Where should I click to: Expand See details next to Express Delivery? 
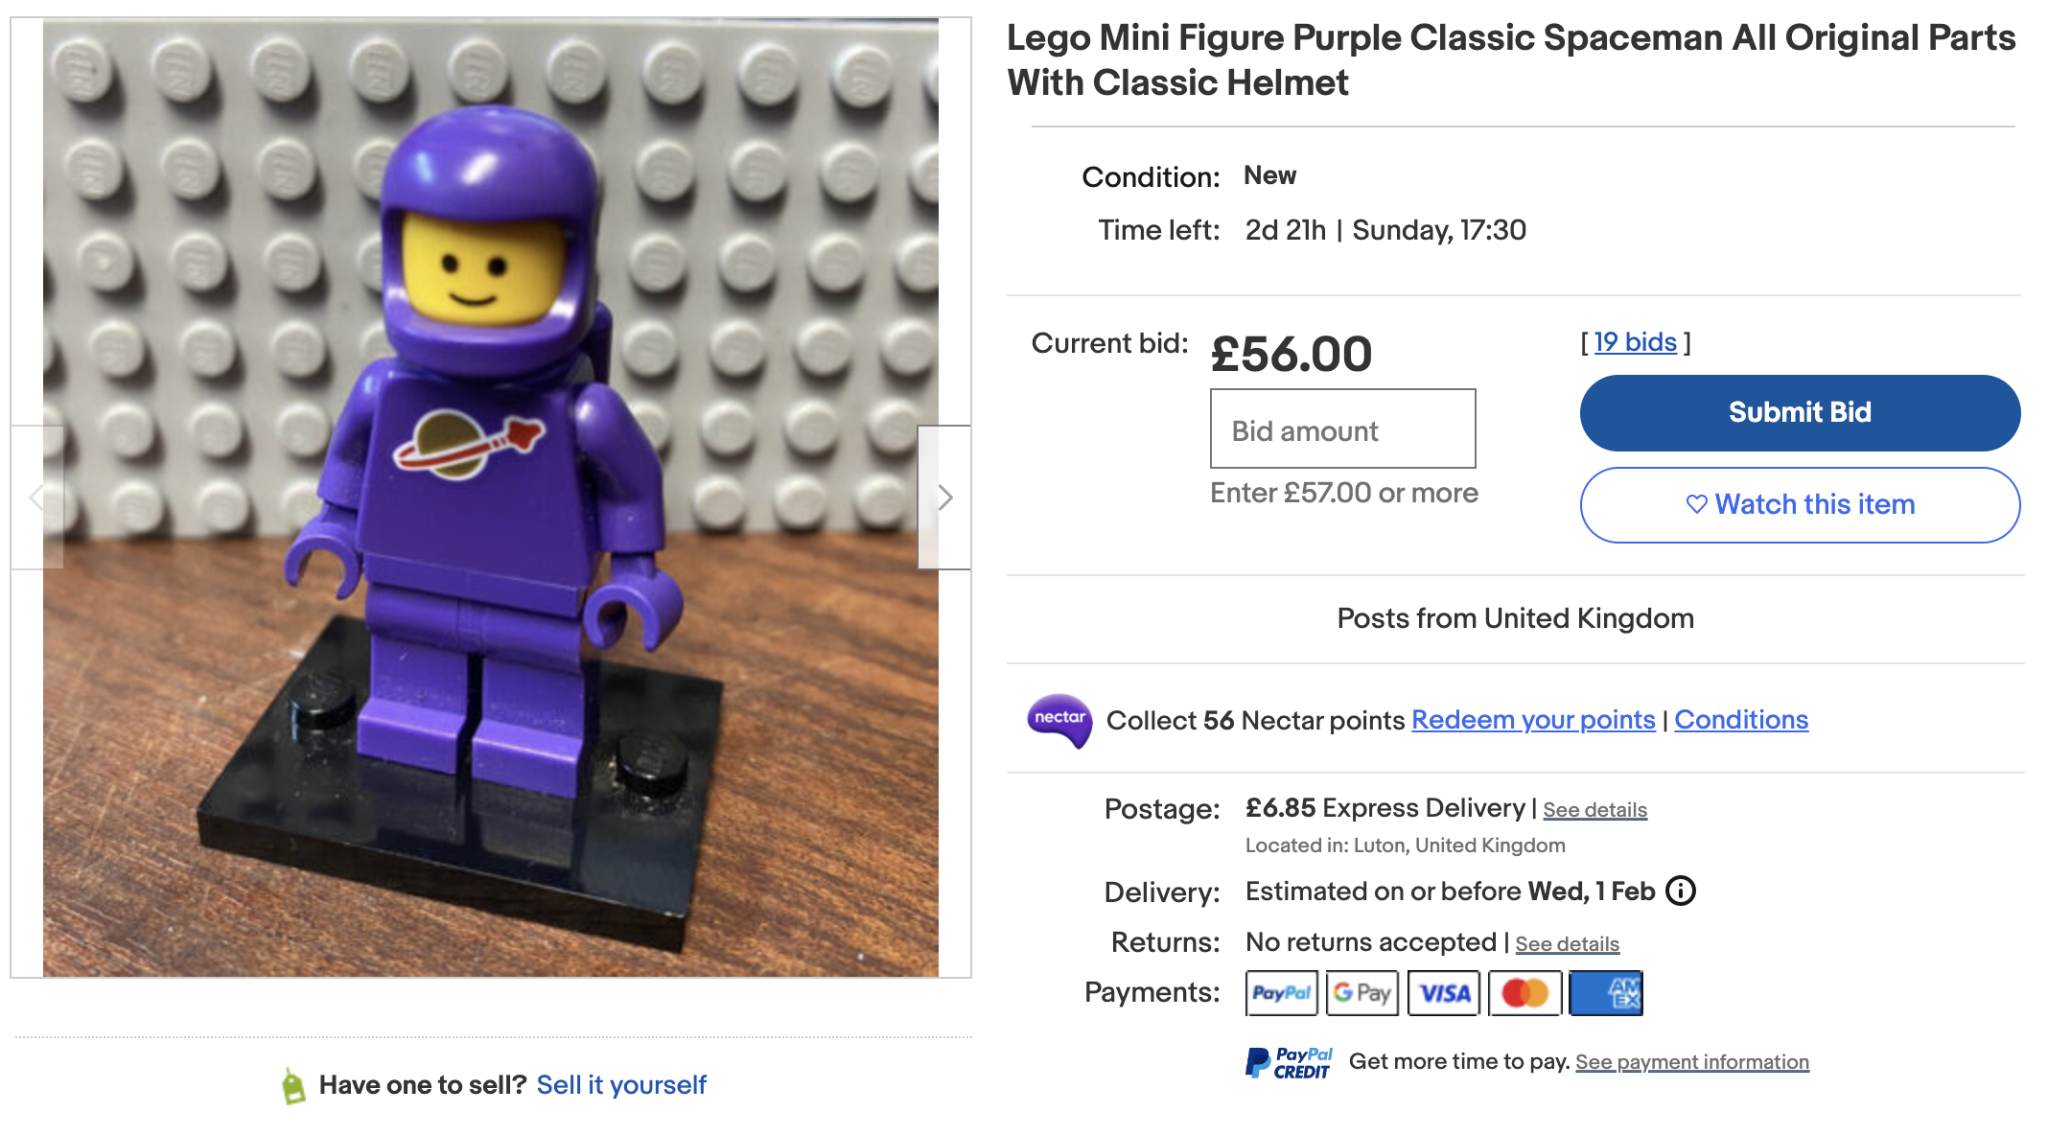[x=1595, y=810]
